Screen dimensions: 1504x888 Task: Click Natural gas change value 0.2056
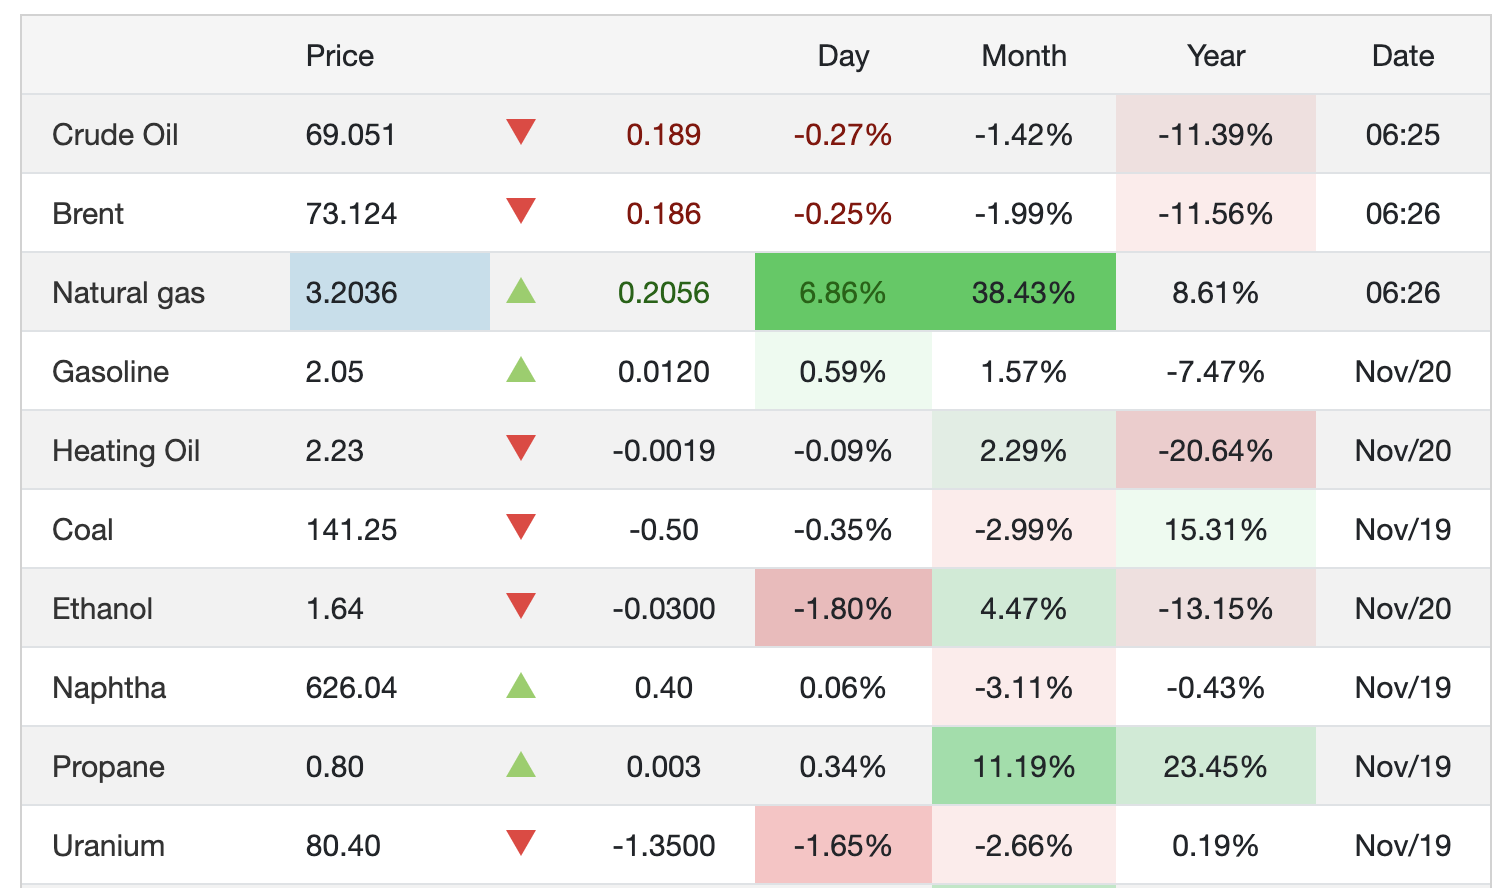(x=664, y=293)
